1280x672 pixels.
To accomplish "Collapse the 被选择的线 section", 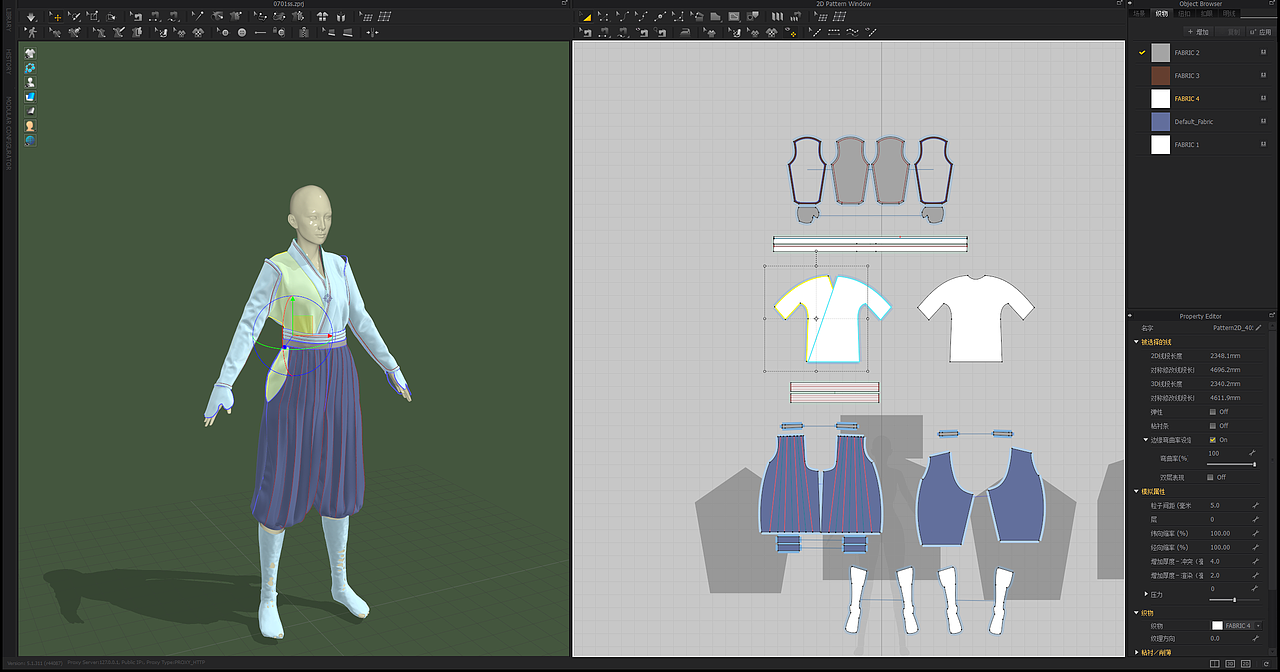I will [x=1136, y=342].
